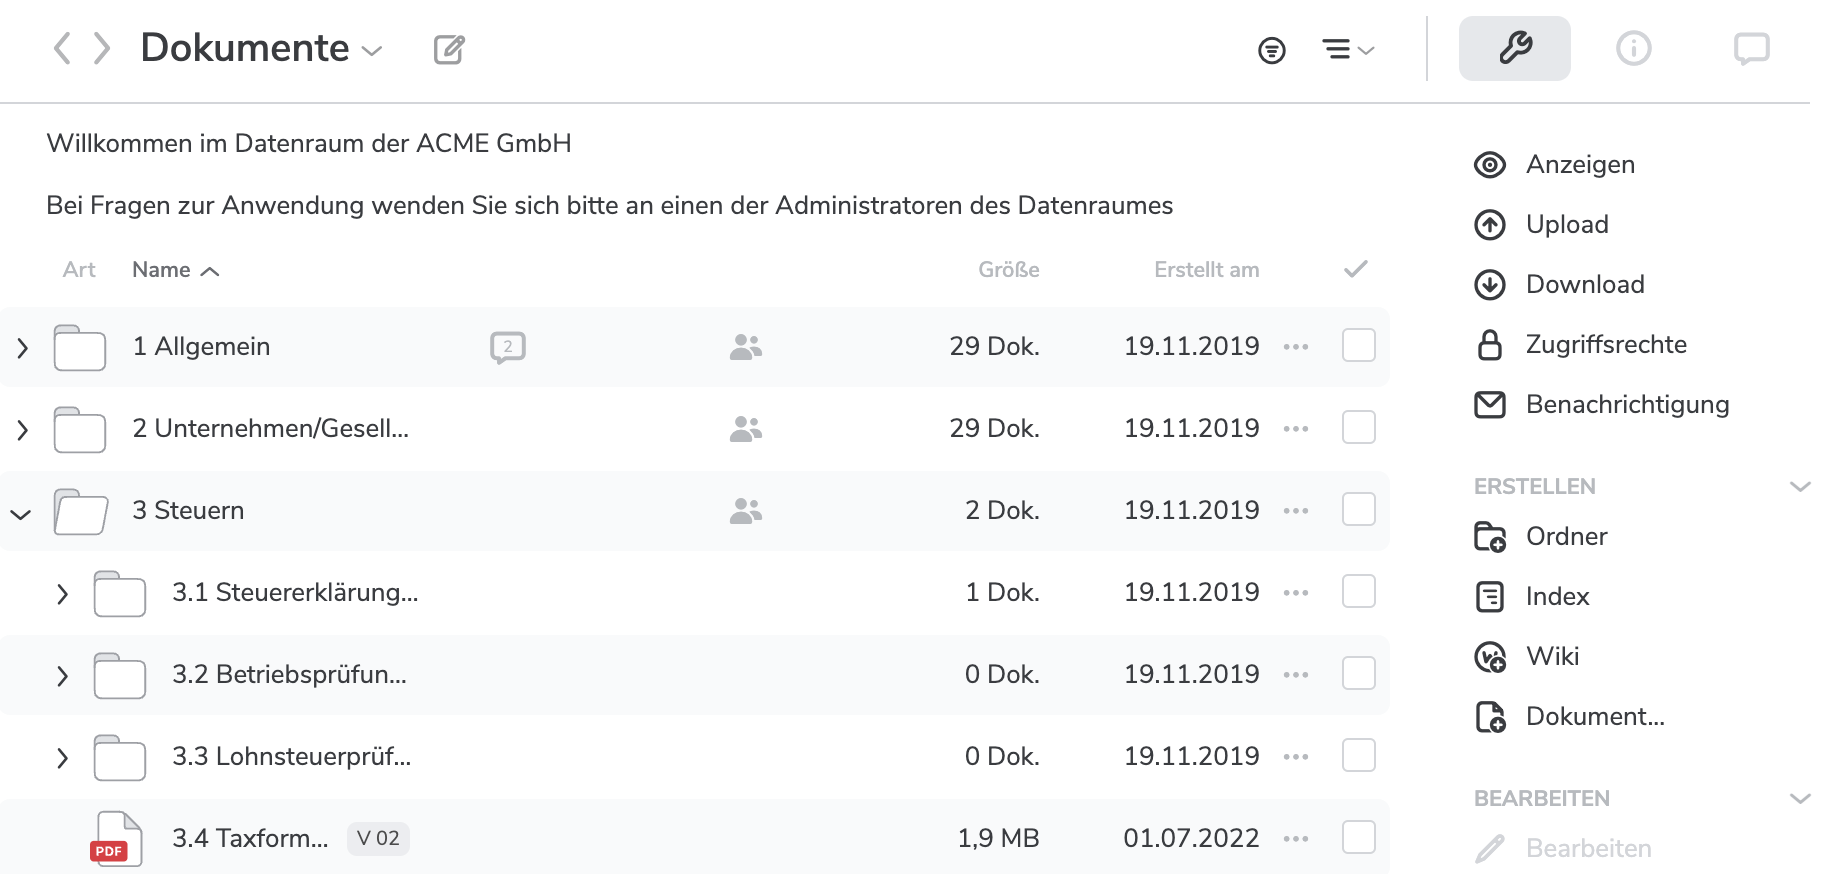Click the filter icon in the header
The height and width of the screenshot is (874, 1832).
tap(1271, 50)
